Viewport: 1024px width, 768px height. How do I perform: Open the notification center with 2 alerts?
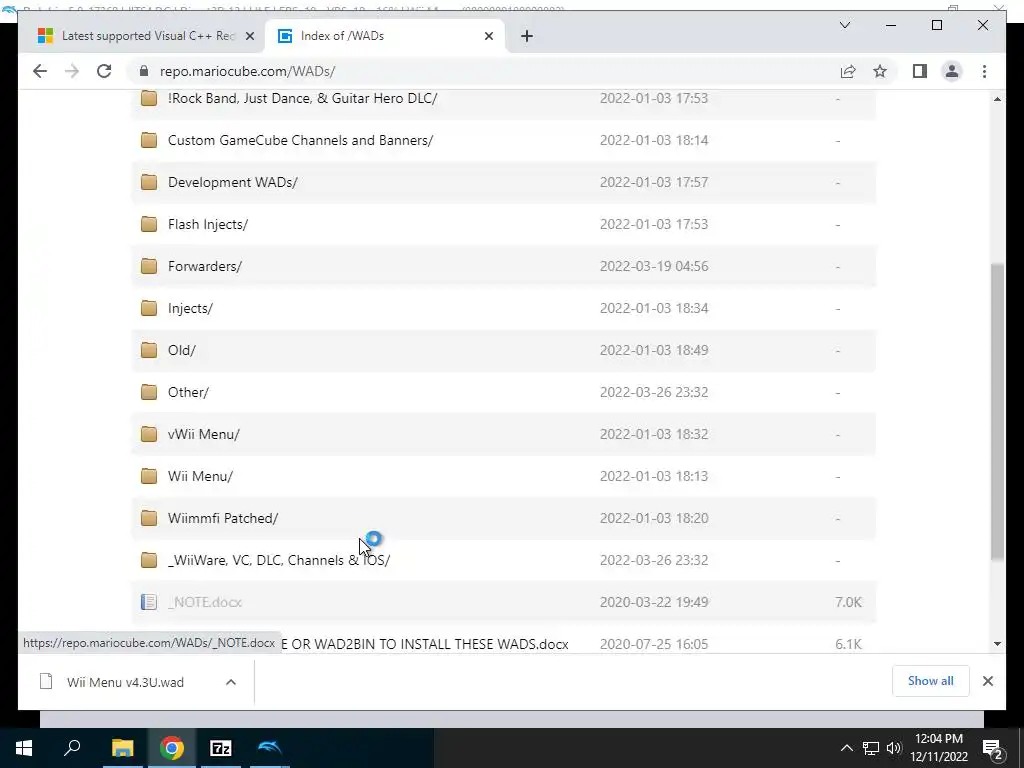point(992,748)
